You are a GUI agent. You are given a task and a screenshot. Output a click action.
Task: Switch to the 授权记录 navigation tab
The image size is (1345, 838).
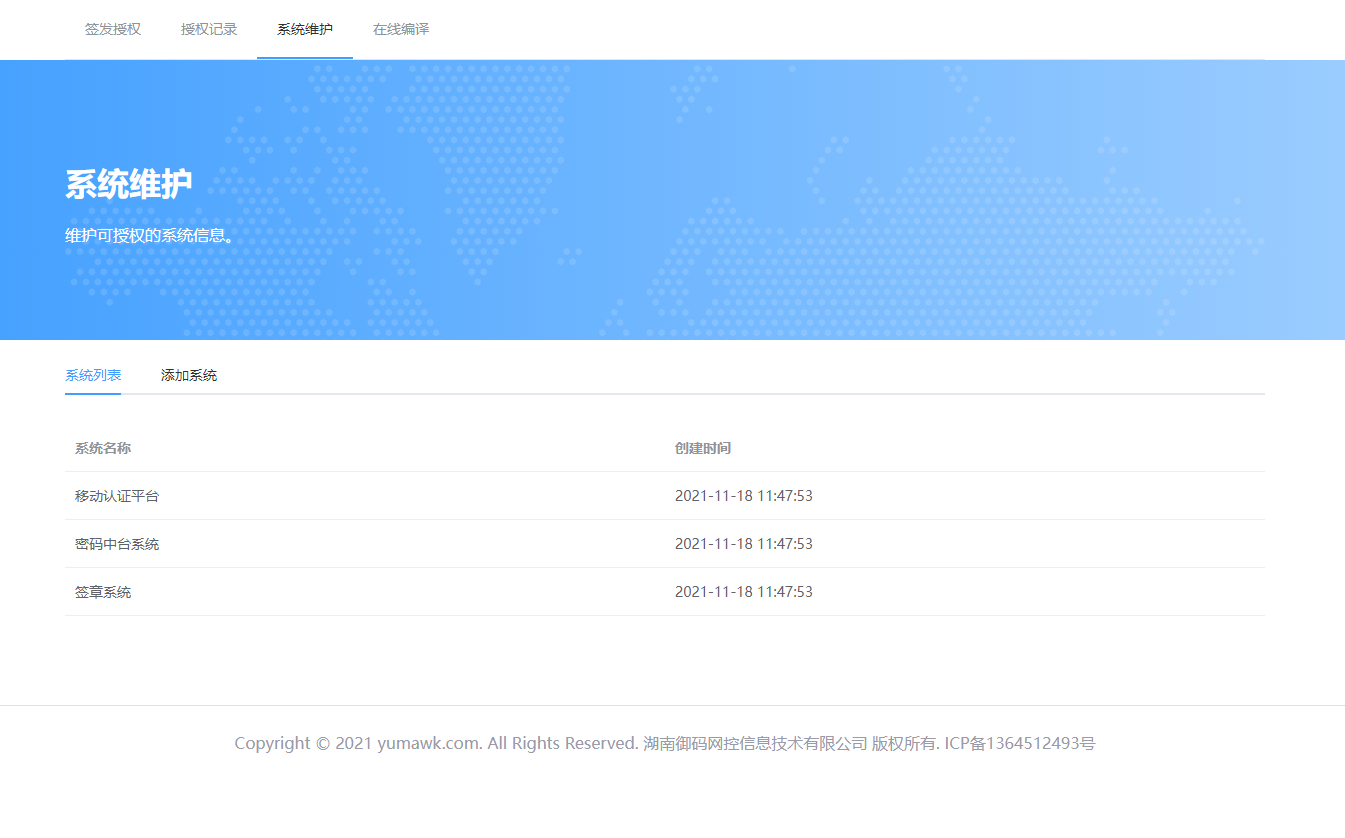209,30
